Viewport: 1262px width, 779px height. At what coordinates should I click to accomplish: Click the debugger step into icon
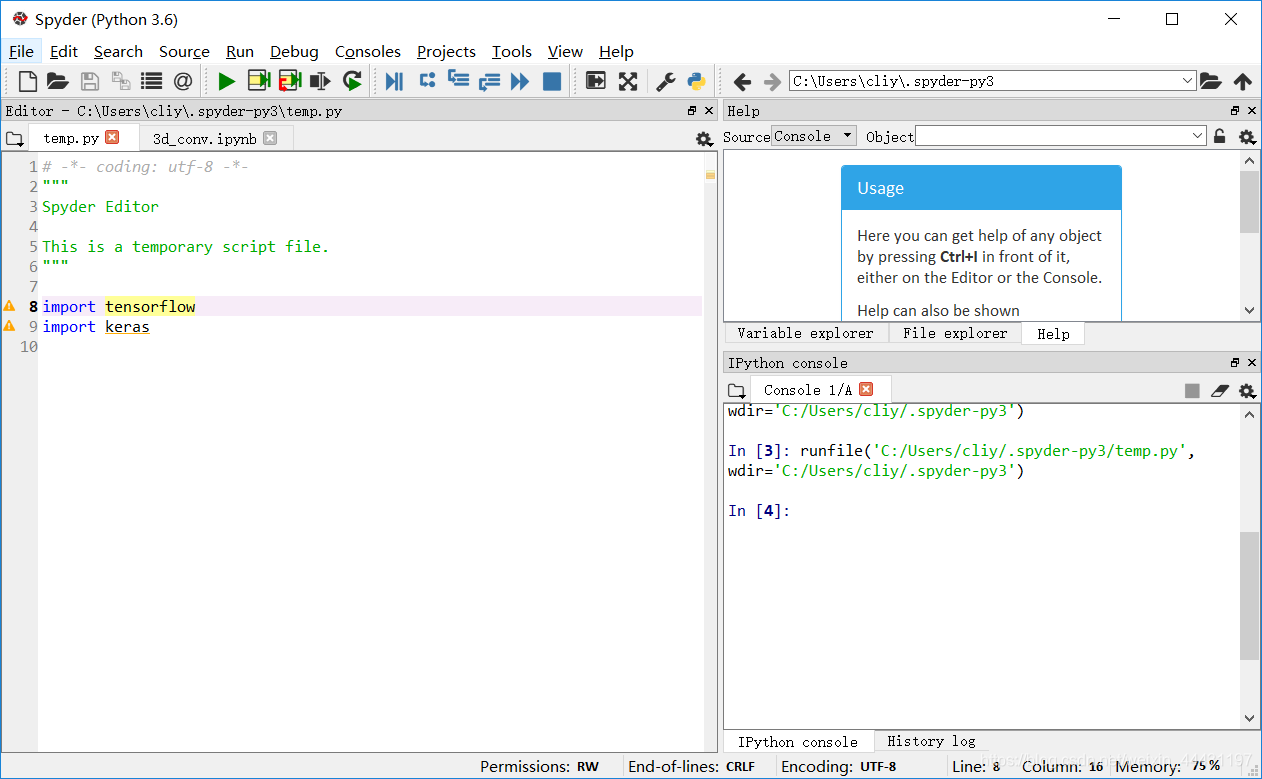pos(459,81)
